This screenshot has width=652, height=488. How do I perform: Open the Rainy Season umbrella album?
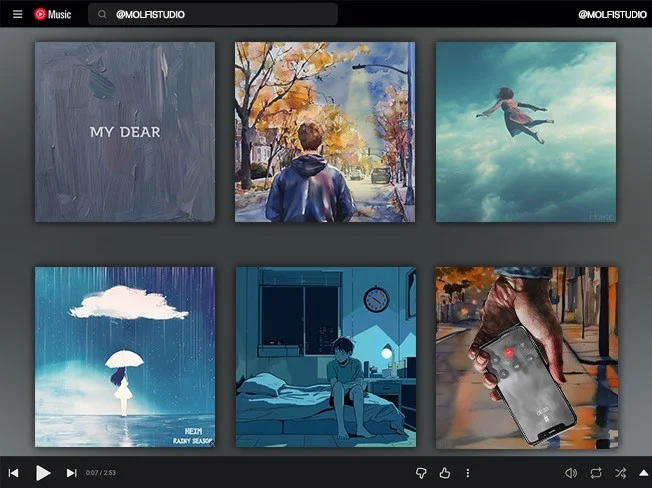tap(125, 357)
